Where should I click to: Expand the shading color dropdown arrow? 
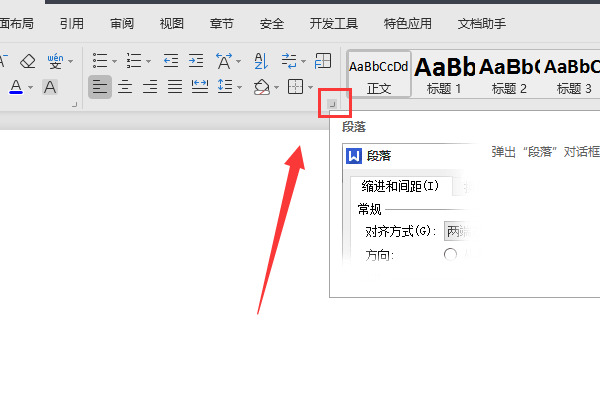[276, 88]
